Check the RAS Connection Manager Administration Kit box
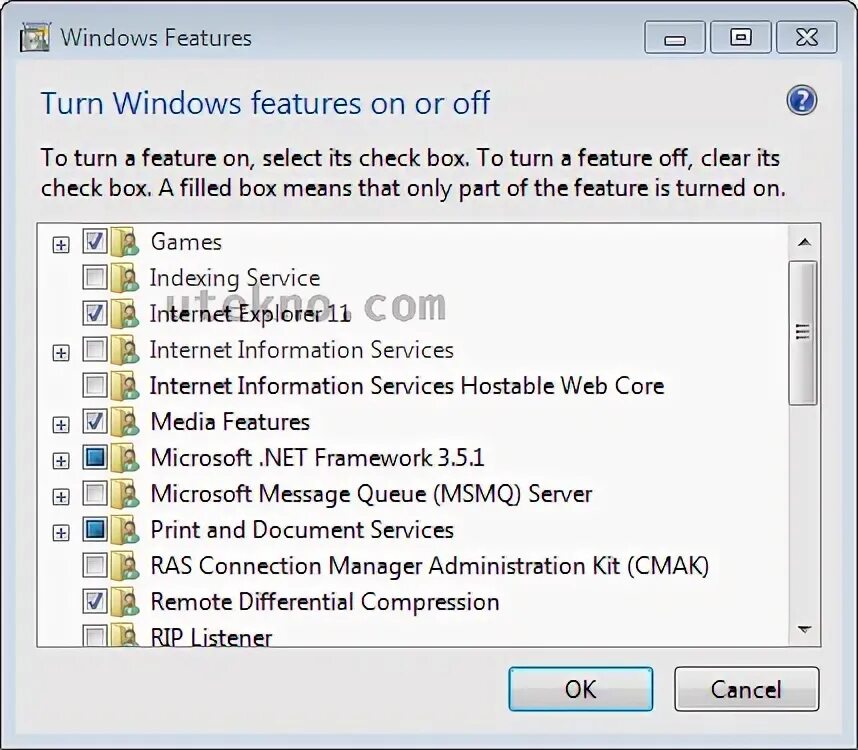Image resolution: width=858 pixels, height=750 pixels. click(95, 566)
